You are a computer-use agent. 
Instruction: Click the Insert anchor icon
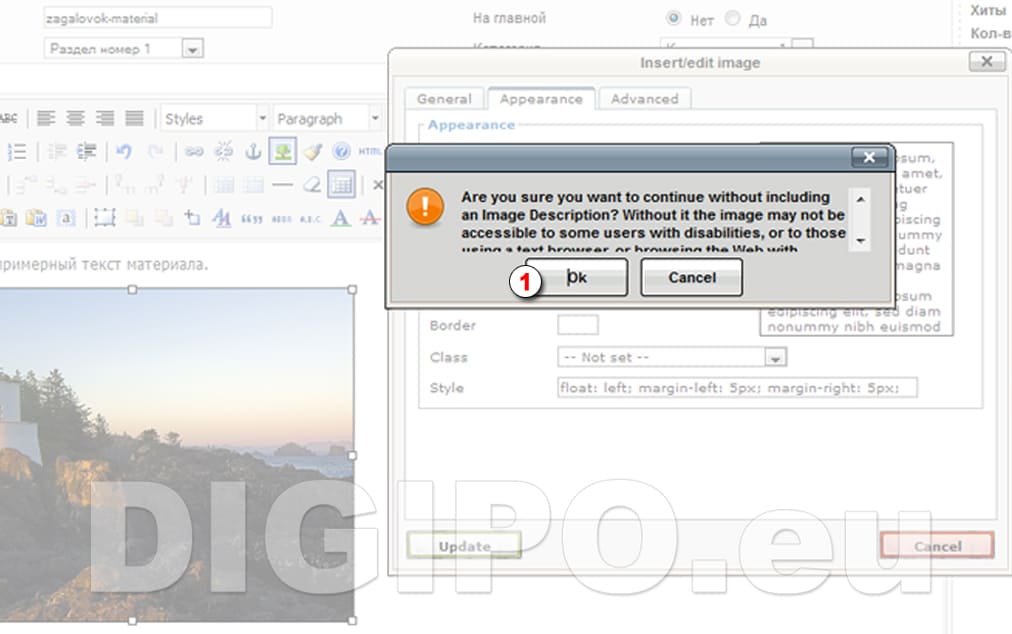[x=253, y=151]
